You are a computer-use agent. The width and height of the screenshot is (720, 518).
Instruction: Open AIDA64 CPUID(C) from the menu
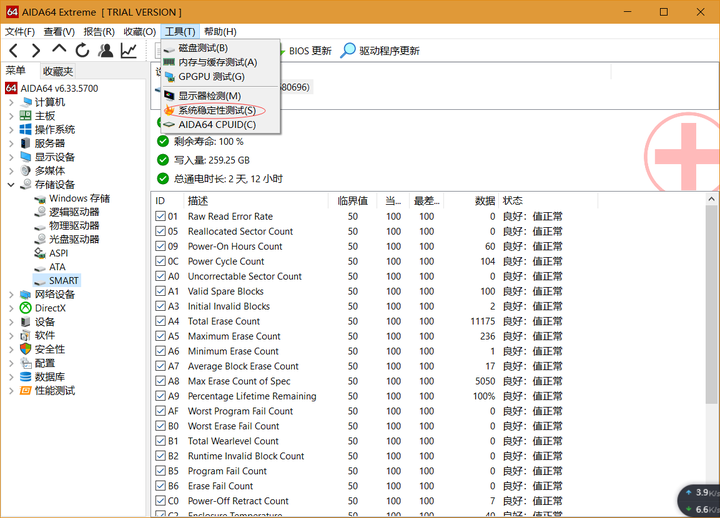[x=216, y=125]
